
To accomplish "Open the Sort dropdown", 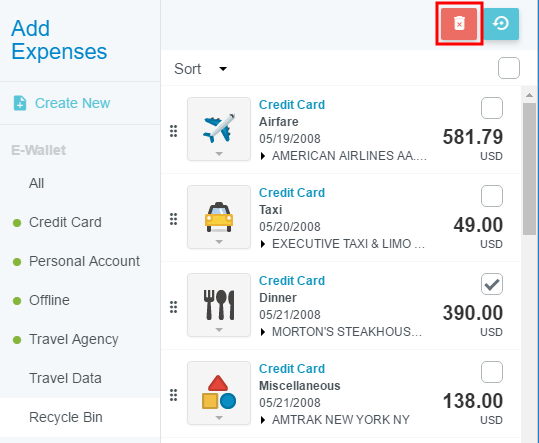I will coord(200,69).
